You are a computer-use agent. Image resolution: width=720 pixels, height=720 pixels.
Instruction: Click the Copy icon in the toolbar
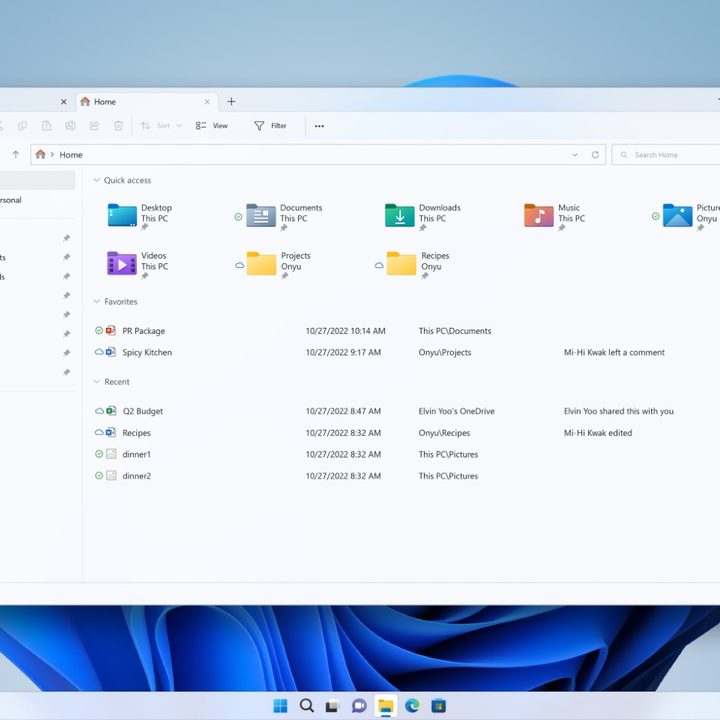point(22,125)
